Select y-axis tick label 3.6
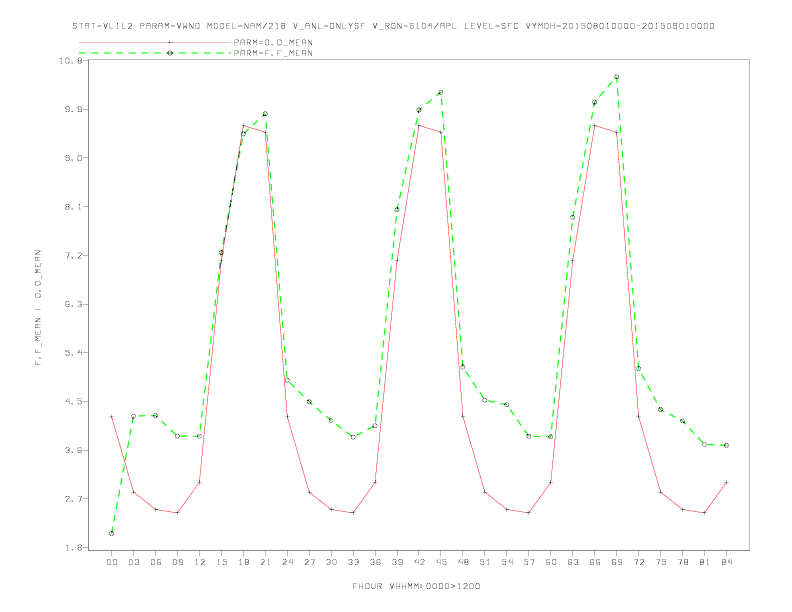Image resolution: width=792 pixels, height=612 pixels. pyautogui.click(x=74, y=450)
